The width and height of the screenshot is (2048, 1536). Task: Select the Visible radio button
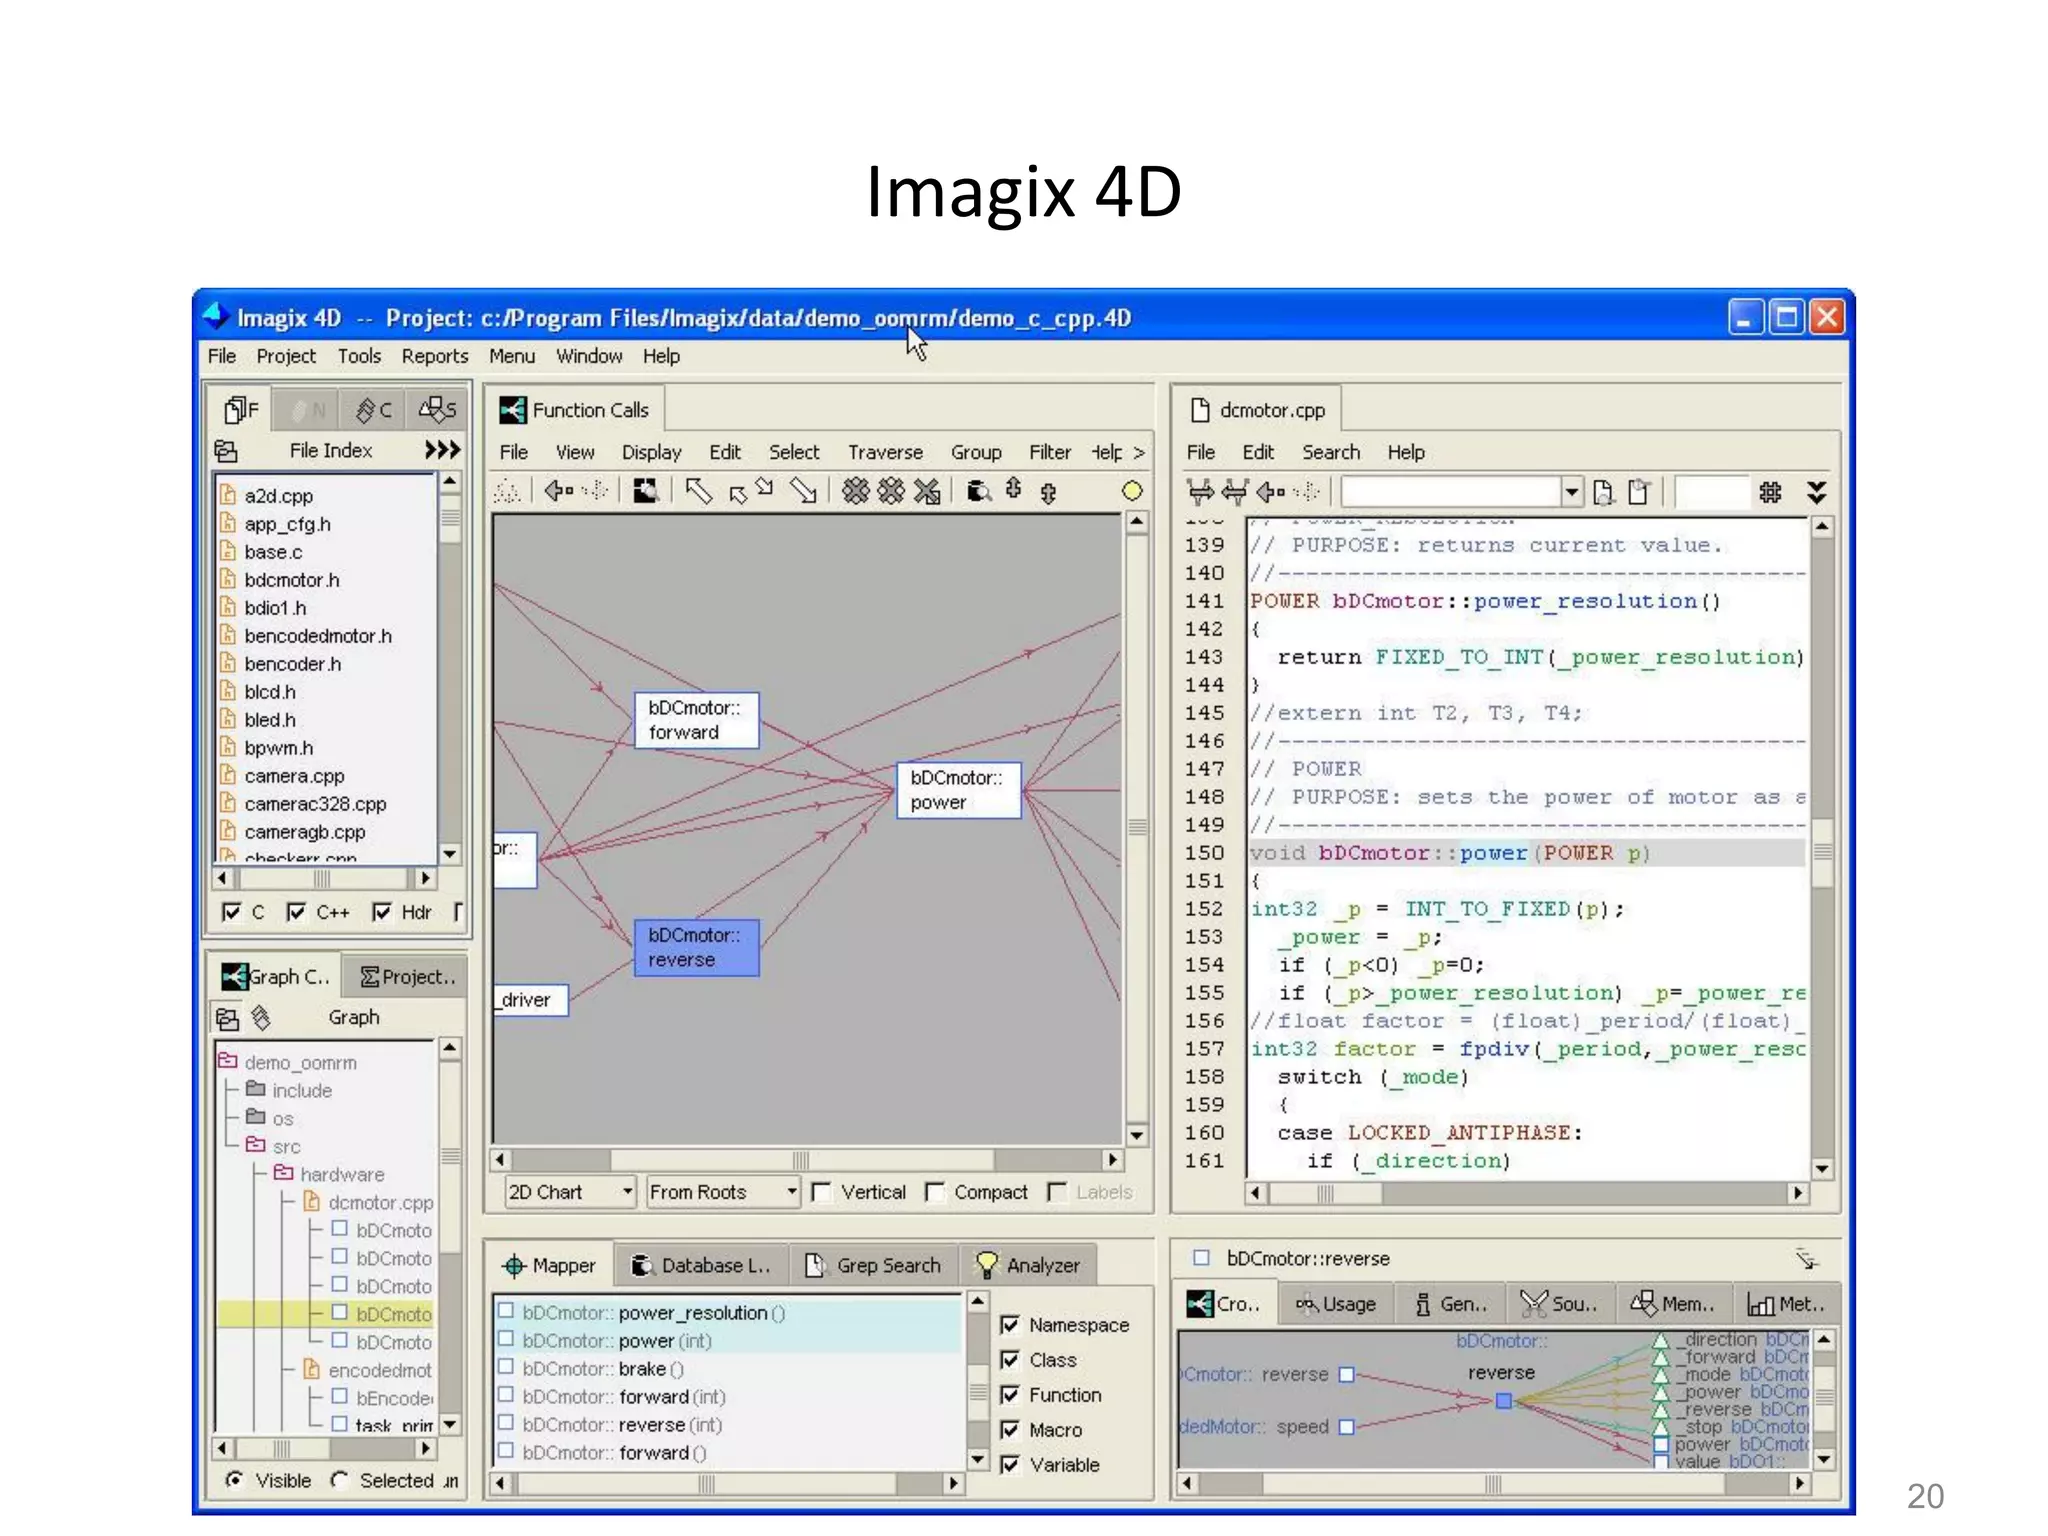234,1479
